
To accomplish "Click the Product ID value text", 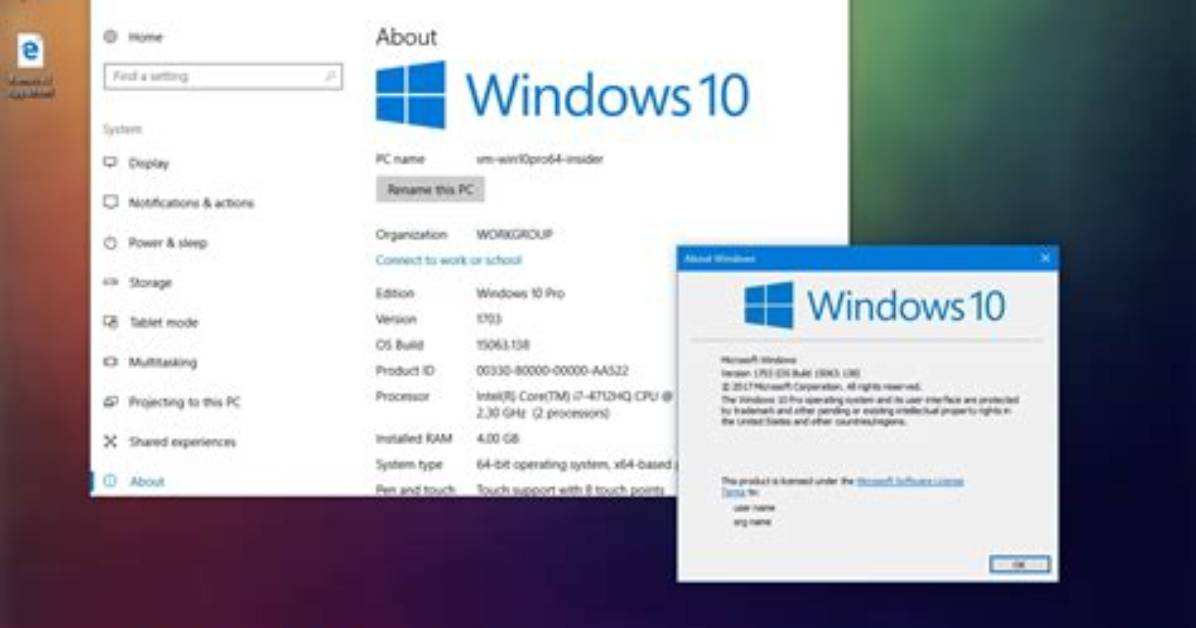I will 552,371.
